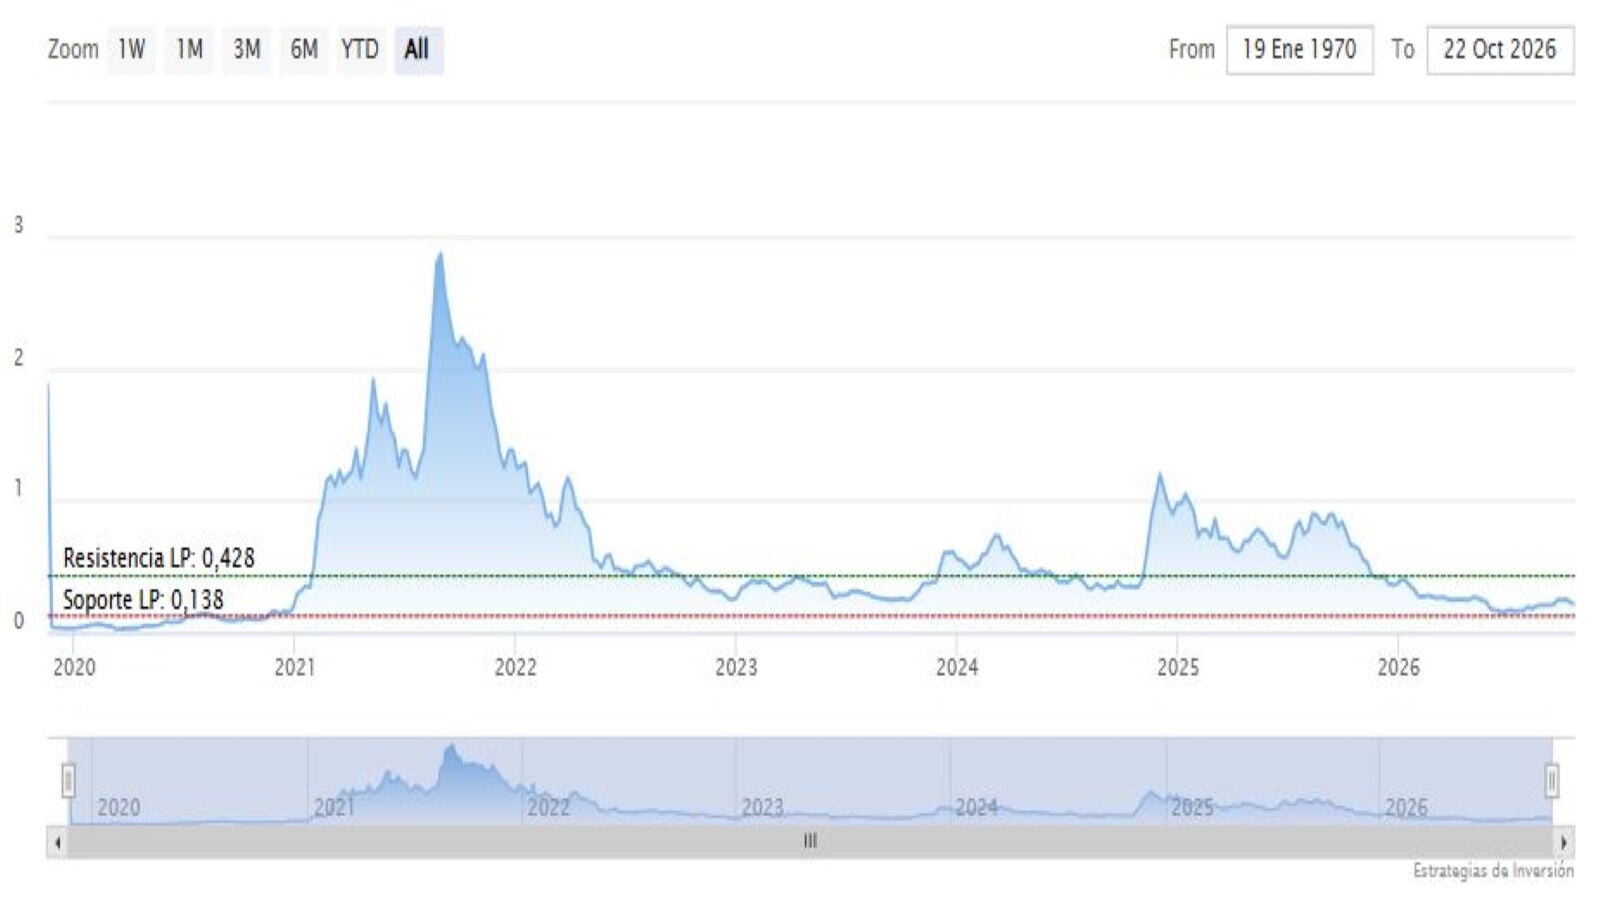This screenshot has width=1600, height=900.
Task: Click the 2026 x-axis label
Action: click(x=1398, y=667)
